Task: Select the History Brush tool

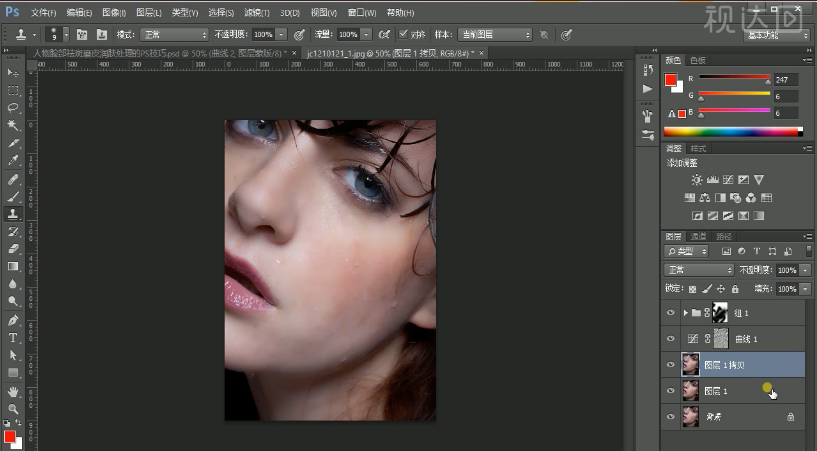Action: coord(13,231)
